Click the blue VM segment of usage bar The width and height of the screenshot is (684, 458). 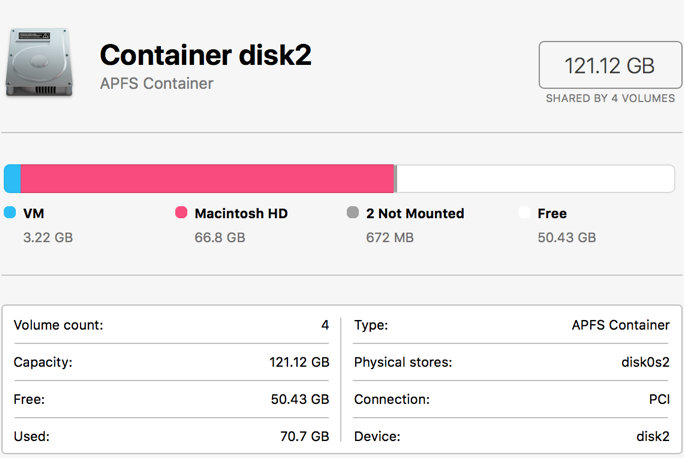click(12, 179)
